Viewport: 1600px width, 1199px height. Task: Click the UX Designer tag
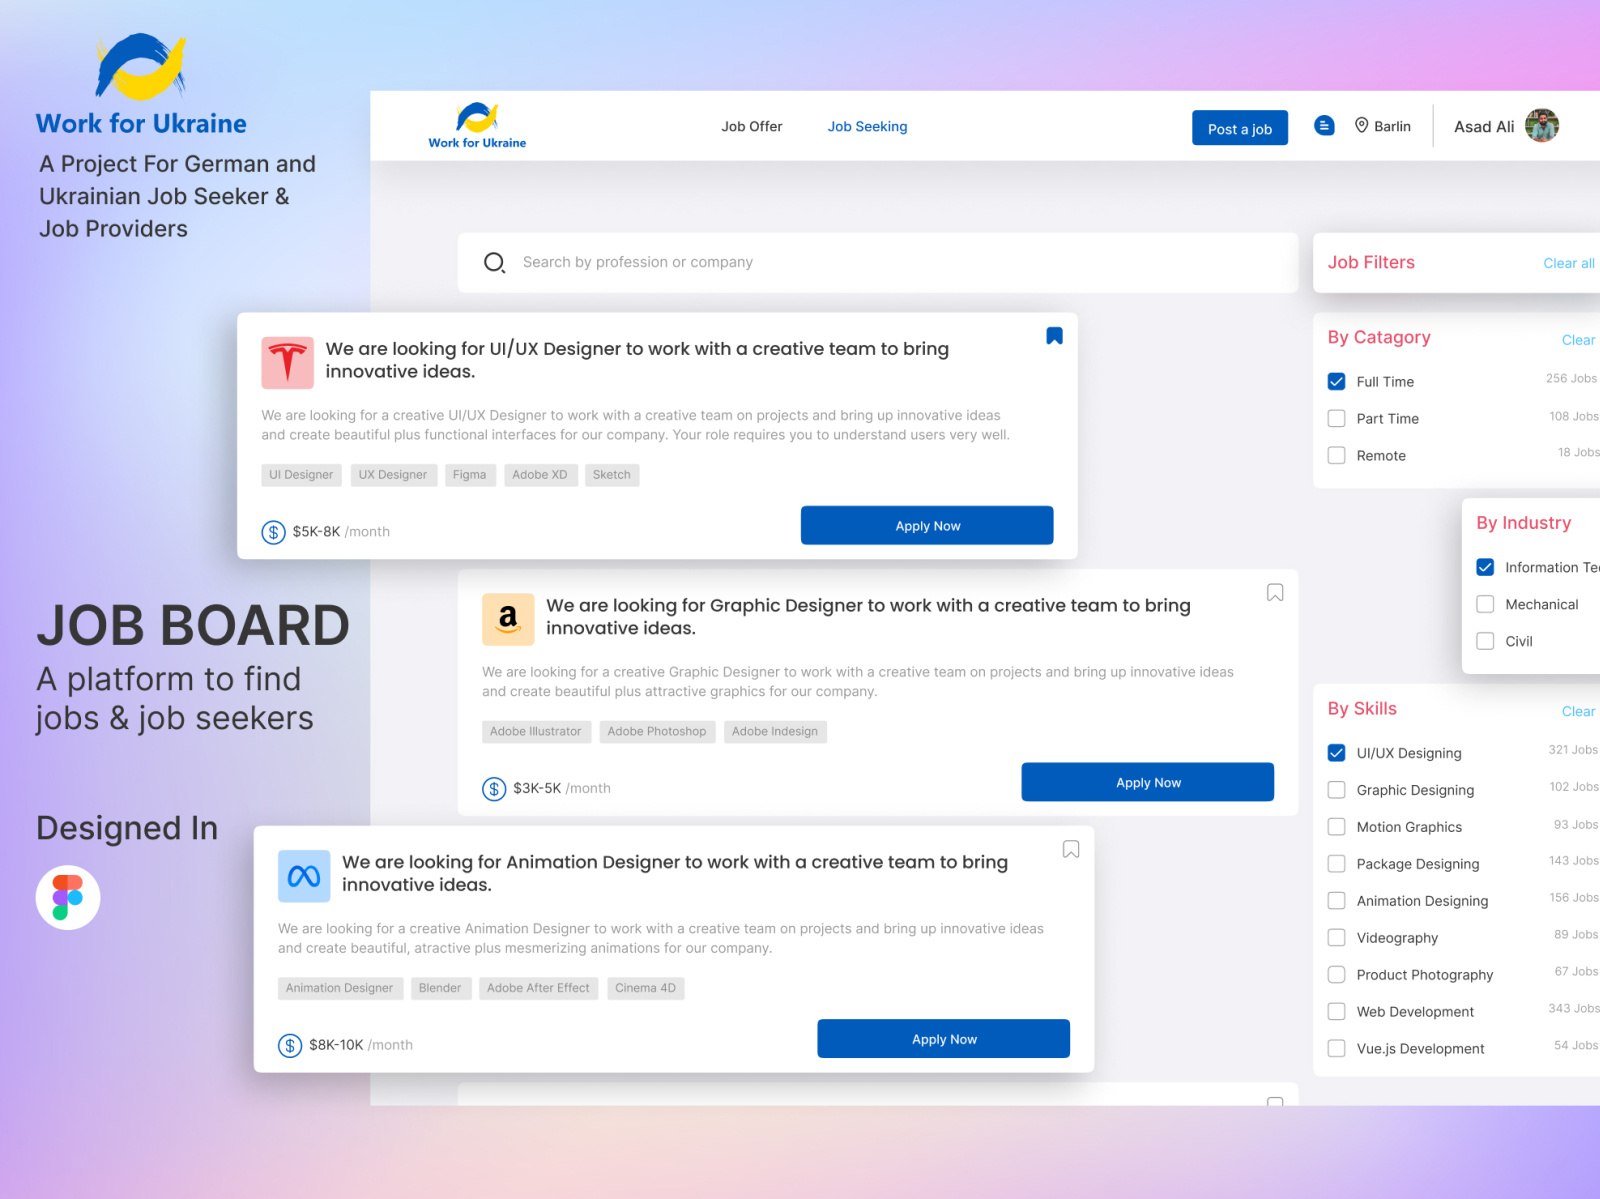point(393,475)
